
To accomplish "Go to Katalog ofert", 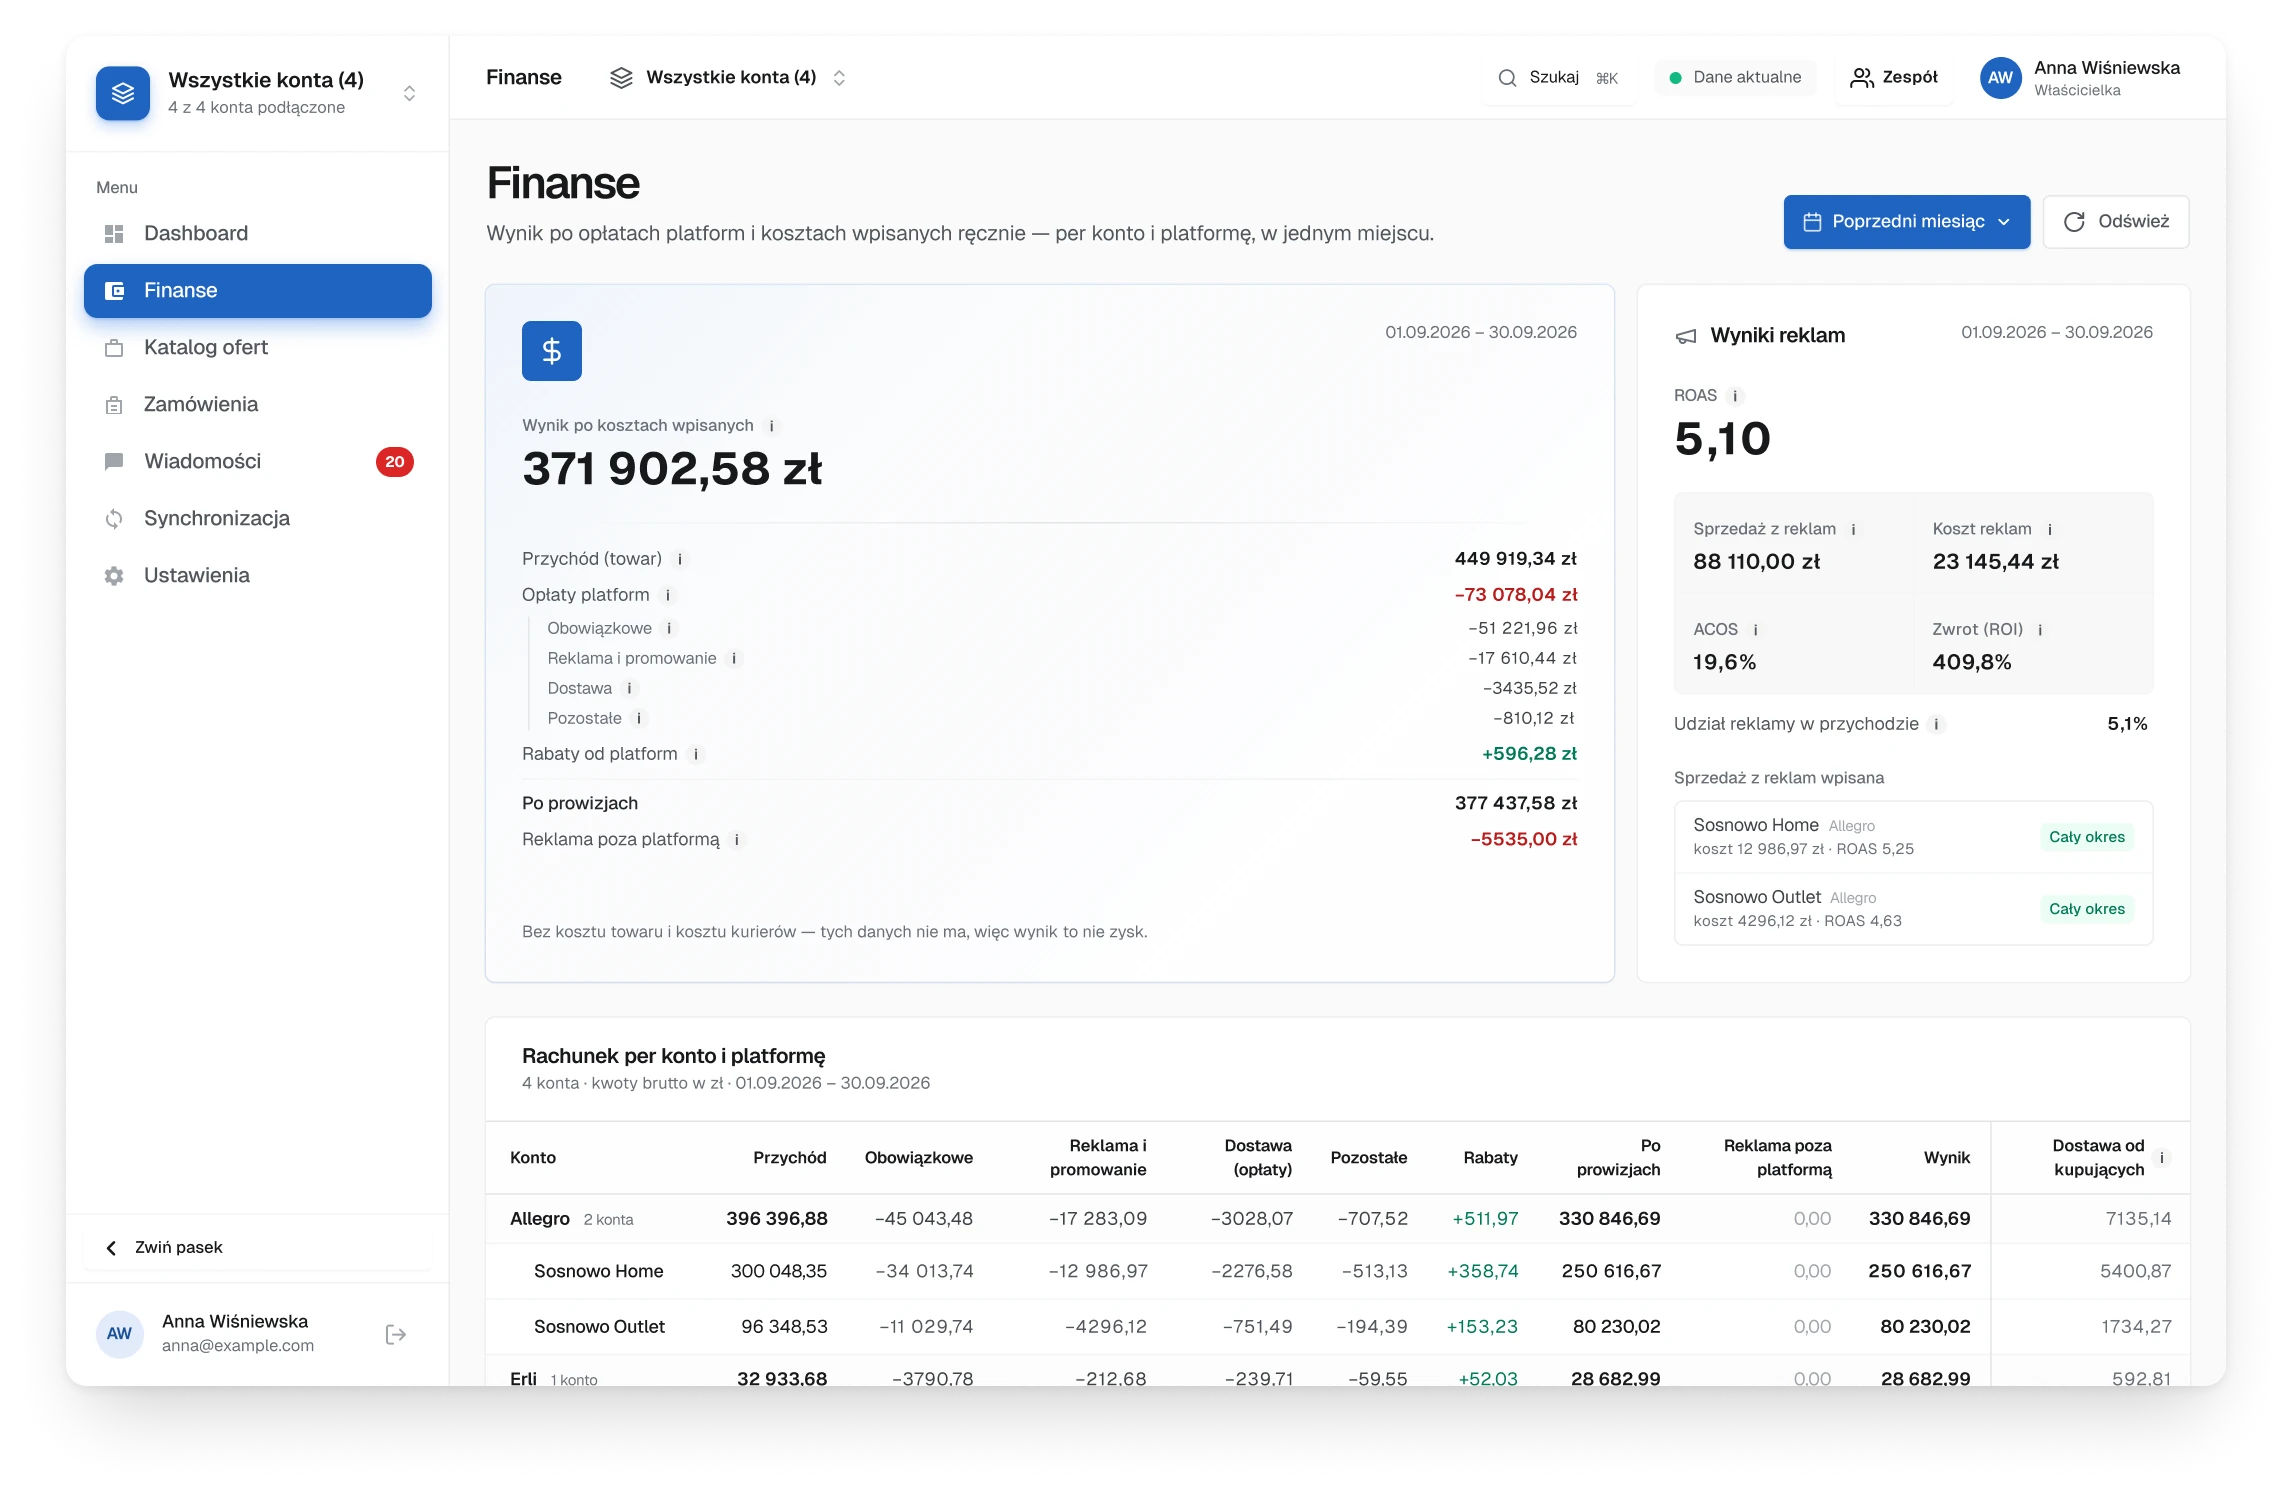I will (257, 347).
